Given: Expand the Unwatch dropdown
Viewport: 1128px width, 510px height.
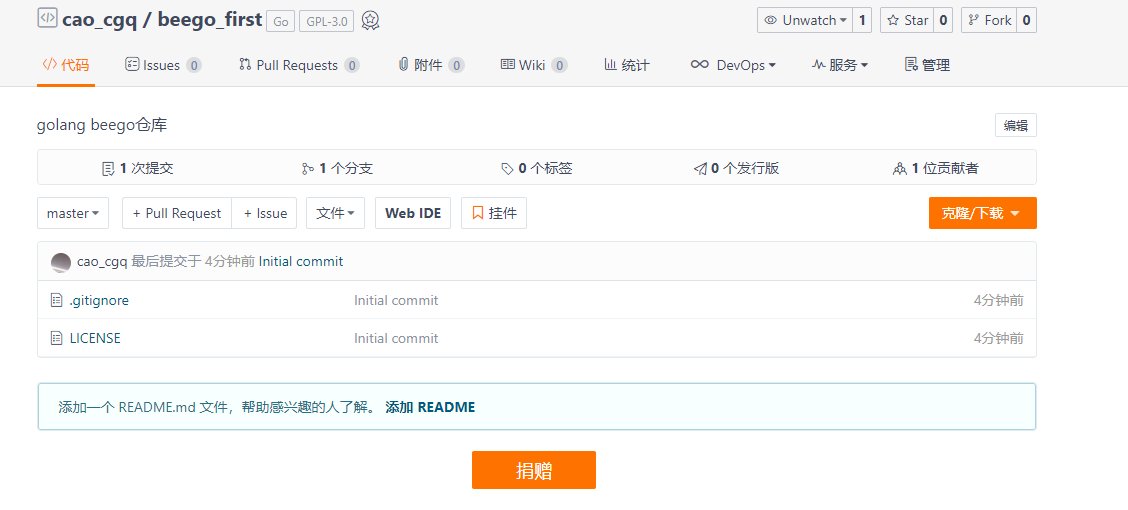Looking at the screenshot, I should [x=805, y=20].
